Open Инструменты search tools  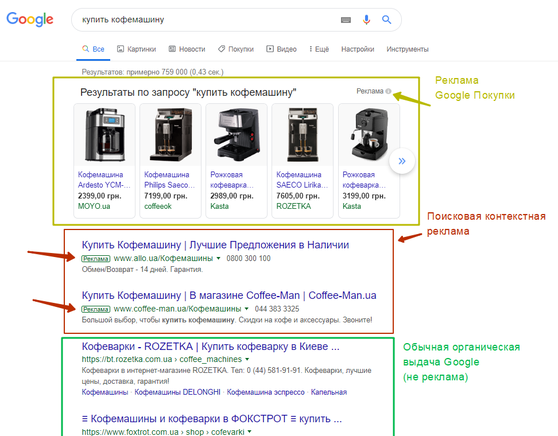coord(407,49)
